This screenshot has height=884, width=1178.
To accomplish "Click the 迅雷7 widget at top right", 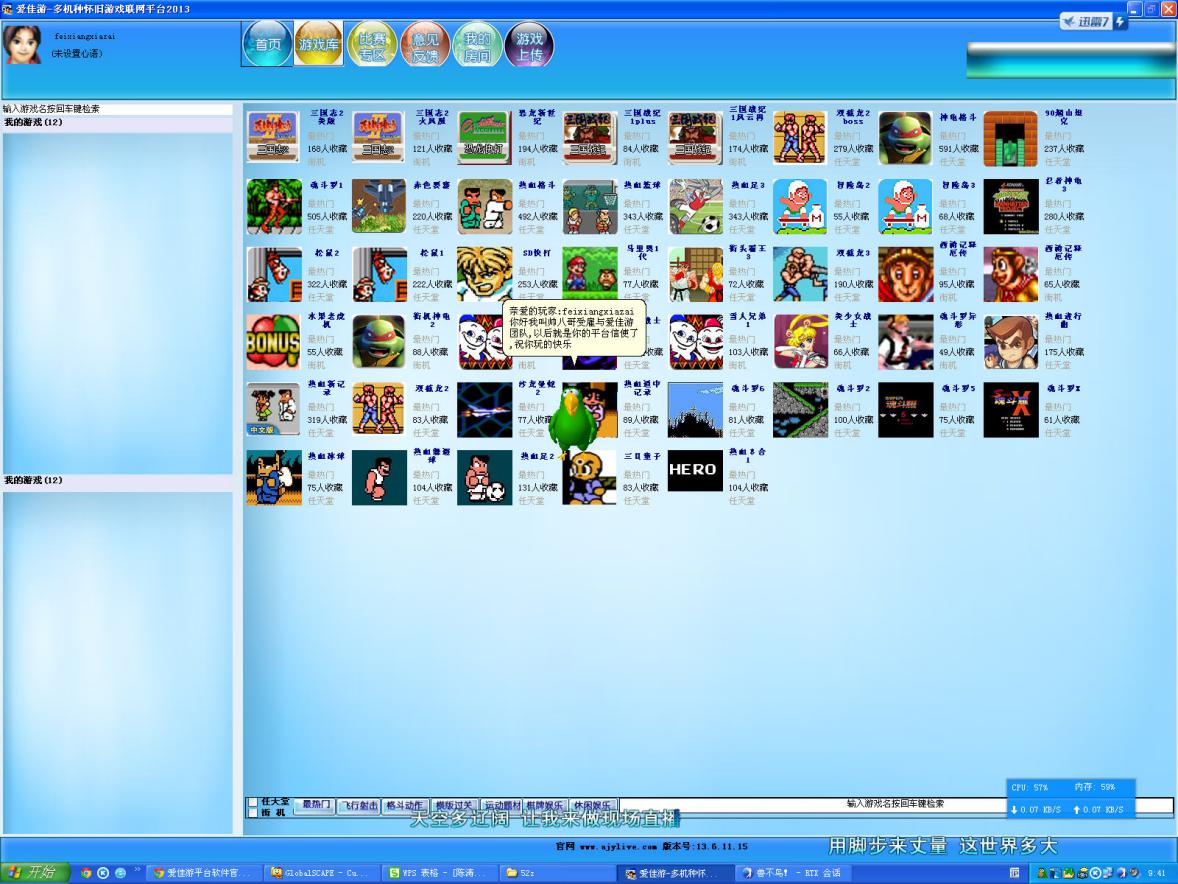I will (1094, 22).
